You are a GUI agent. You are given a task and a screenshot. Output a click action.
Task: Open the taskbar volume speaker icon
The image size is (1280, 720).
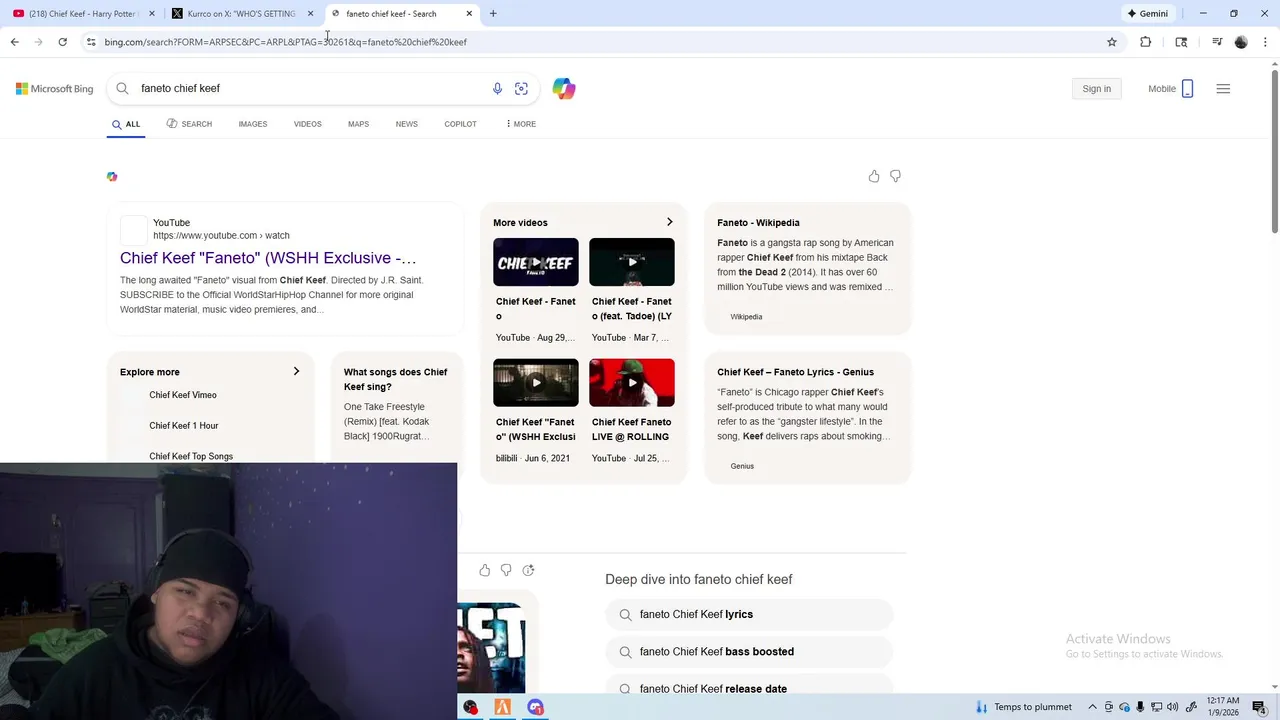[1172, 707]
